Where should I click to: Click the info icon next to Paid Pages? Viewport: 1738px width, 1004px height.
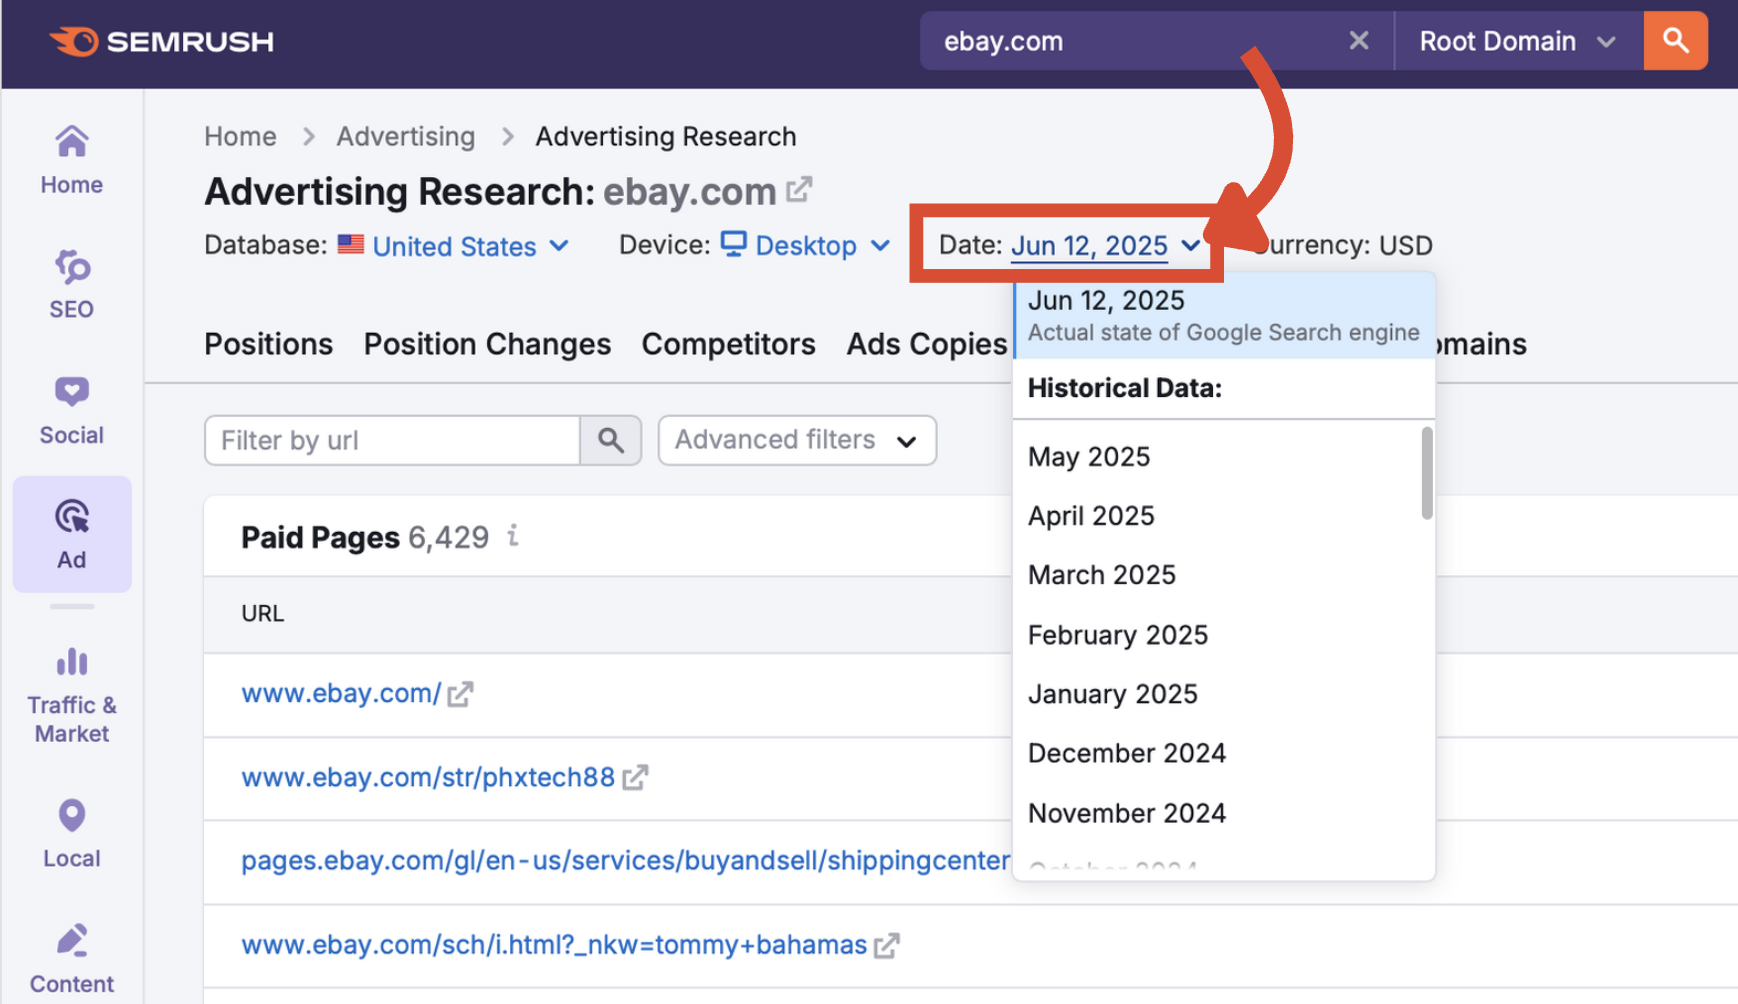point(513,537)
